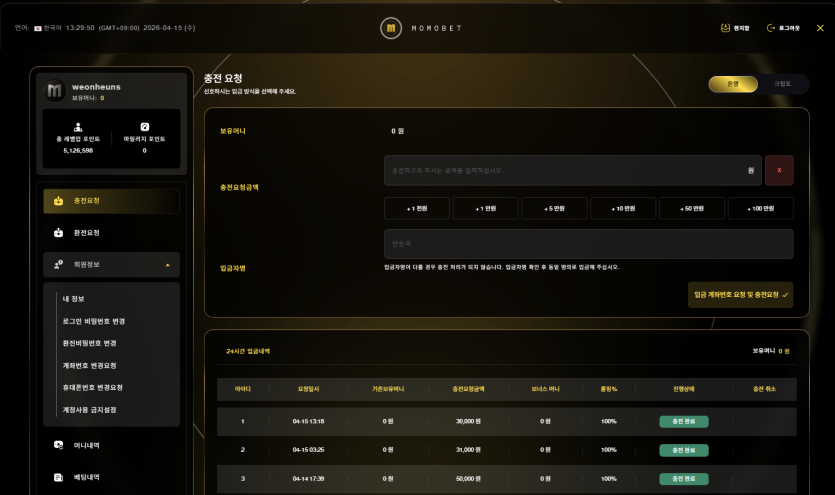Click the 마일리지 포인트 icon
This screenshot has width=835, height=495.
tap(144, 127)
